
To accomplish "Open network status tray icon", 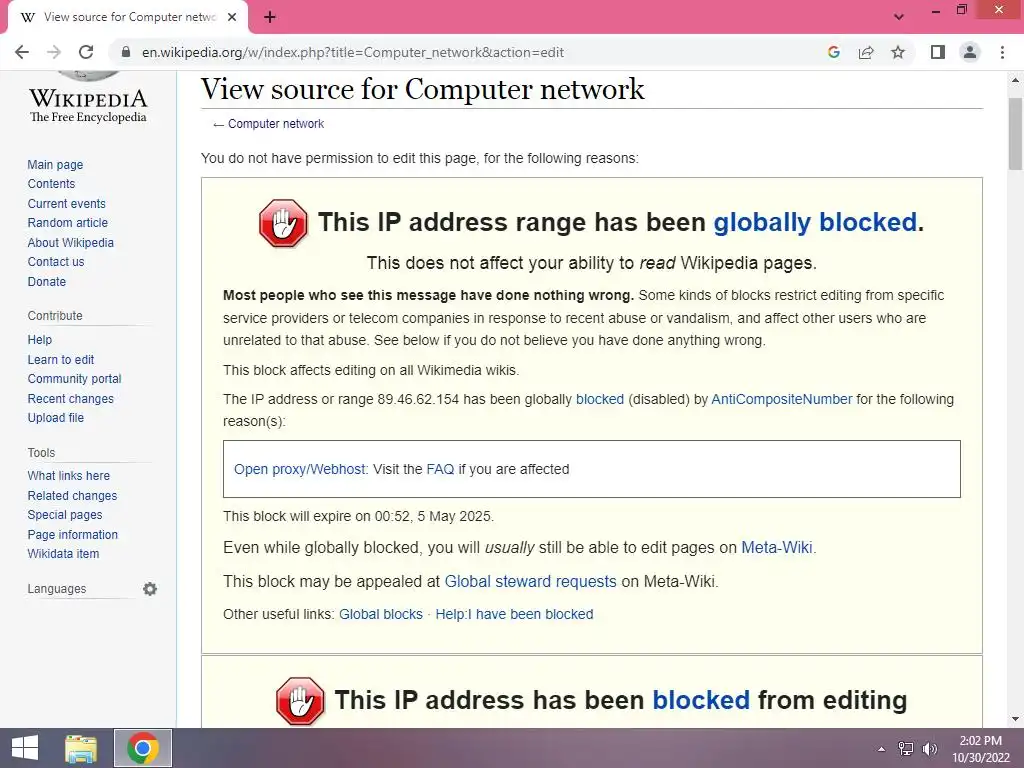I will pyautogui.click(x=906, y=749).
